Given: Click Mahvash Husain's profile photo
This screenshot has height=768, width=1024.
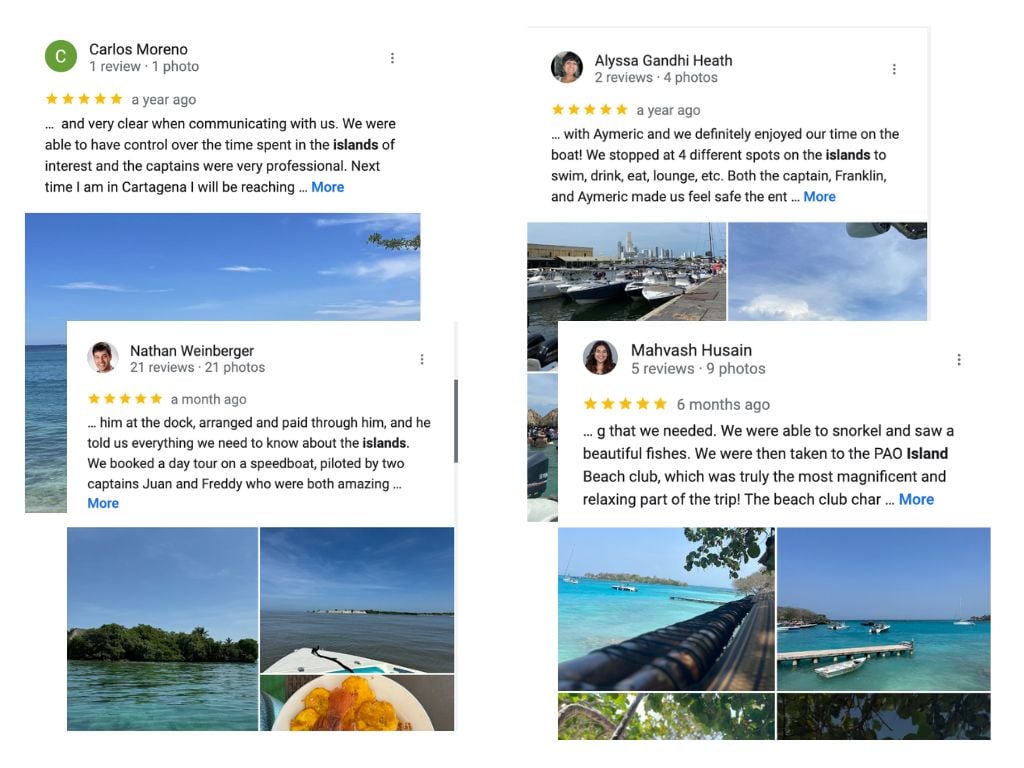Looking at the screenshot, I should pos(600,357).
